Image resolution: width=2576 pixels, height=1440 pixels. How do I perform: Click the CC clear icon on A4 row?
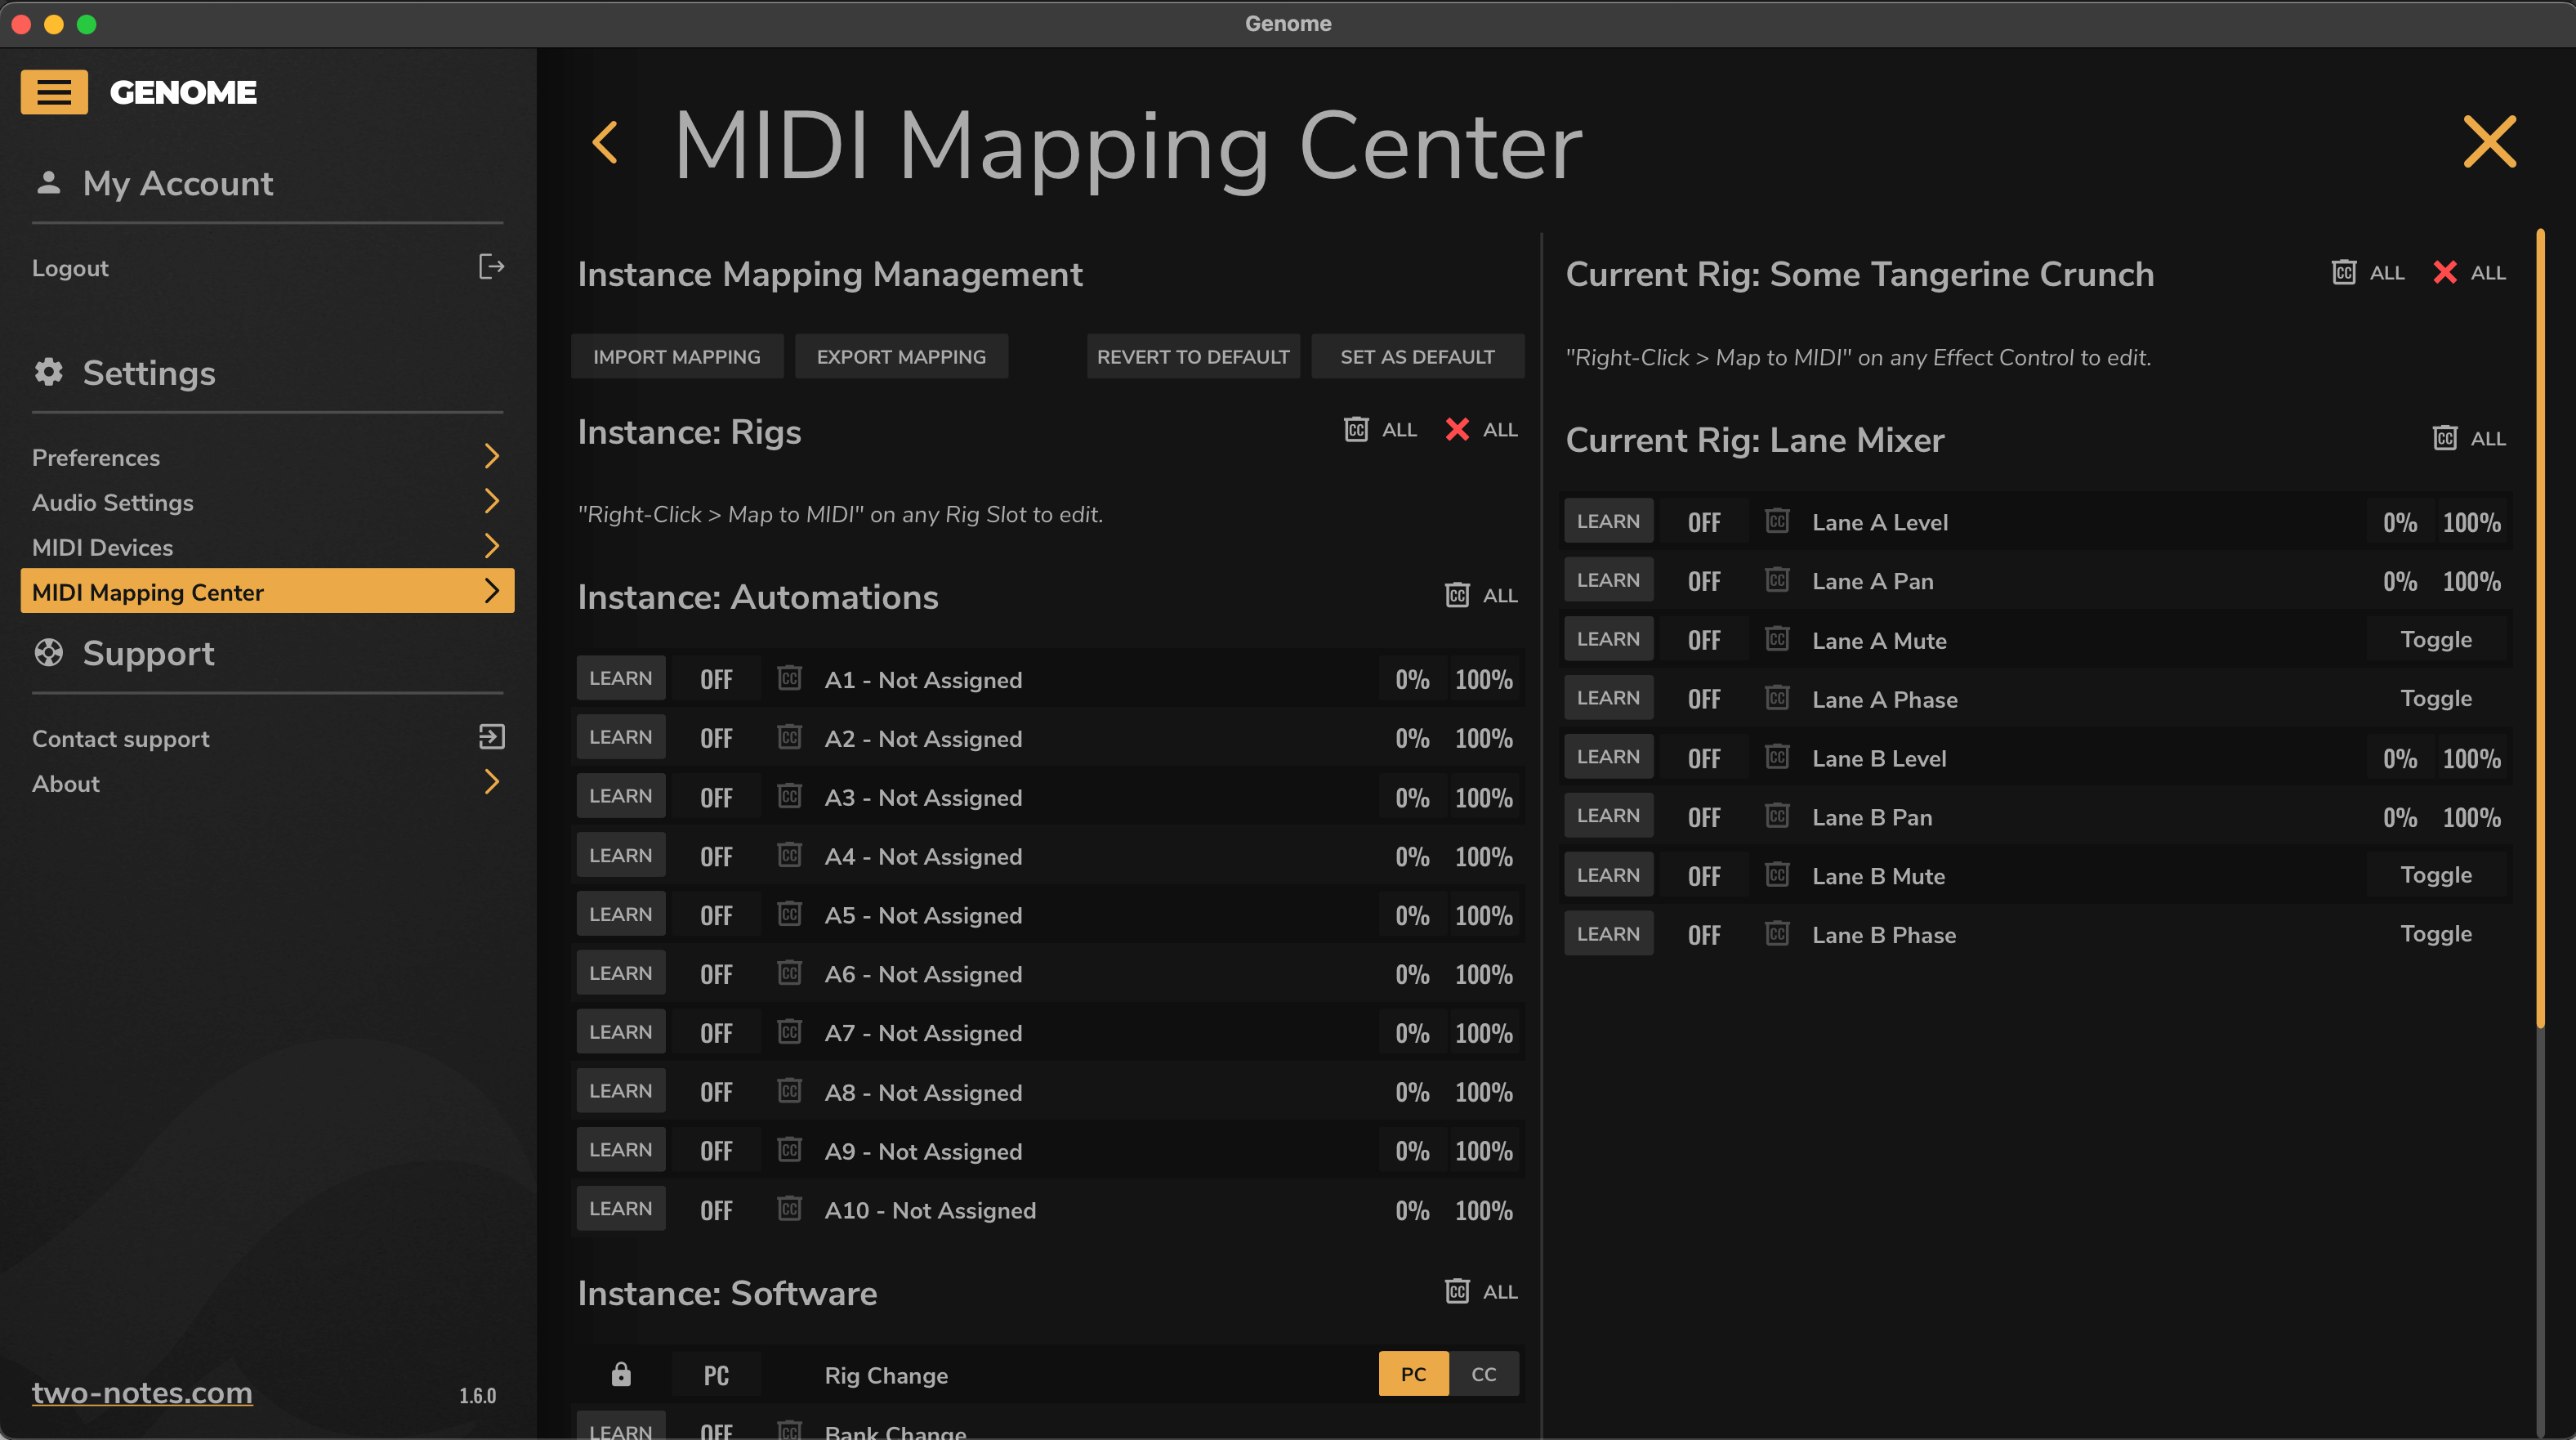click(x=789, y=855)
